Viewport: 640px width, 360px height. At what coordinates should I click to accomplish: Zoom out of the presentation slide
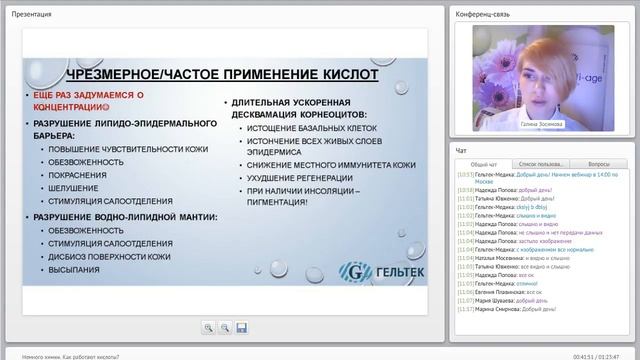pyautogui.click(x=225, y=328)
